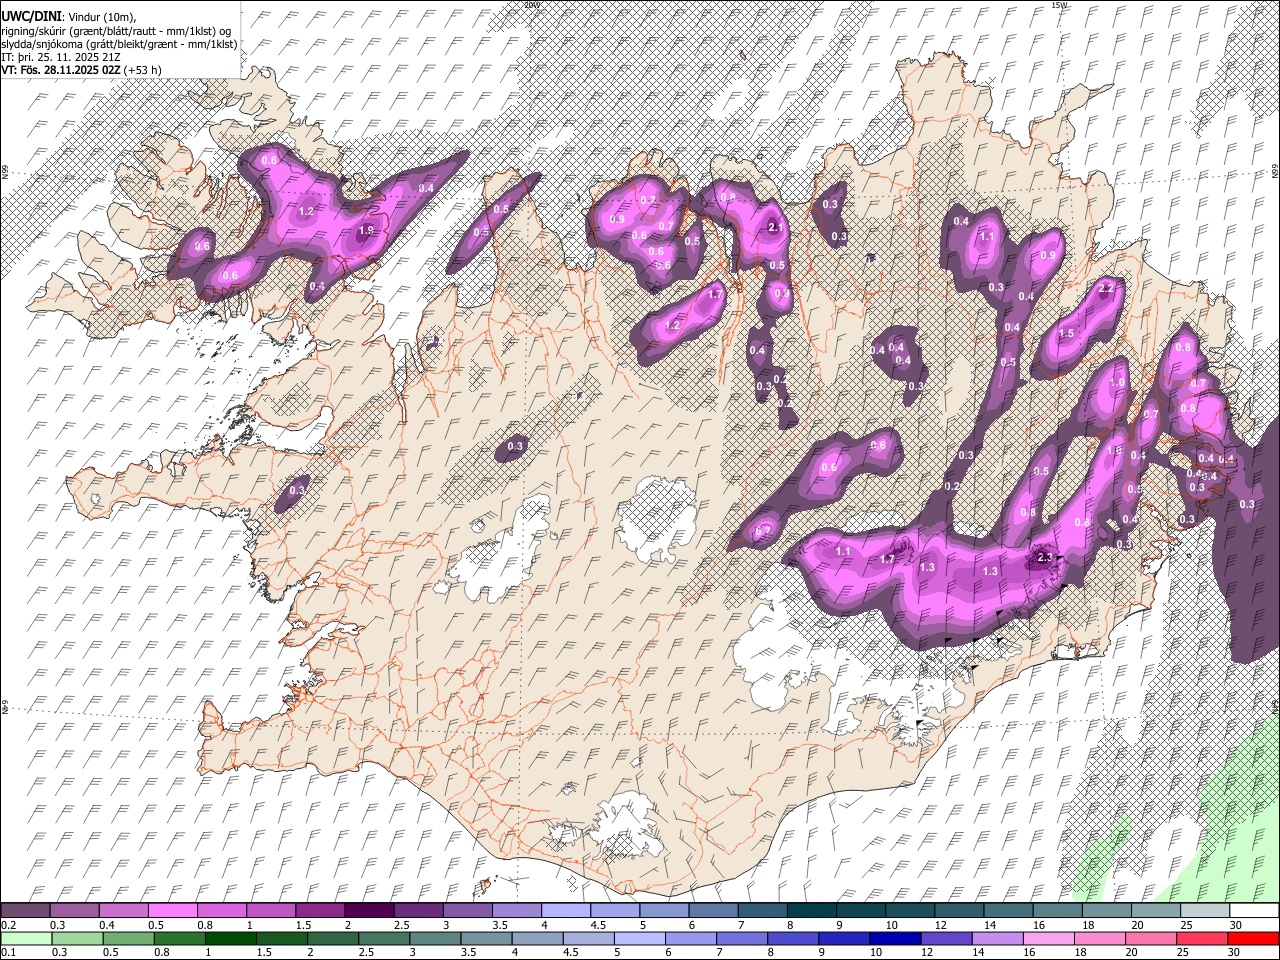Pick the darkest green lower swatch between 1 and 1.5
The height and width of the screenshot is (960, 1280).
[x=230, y=938]
